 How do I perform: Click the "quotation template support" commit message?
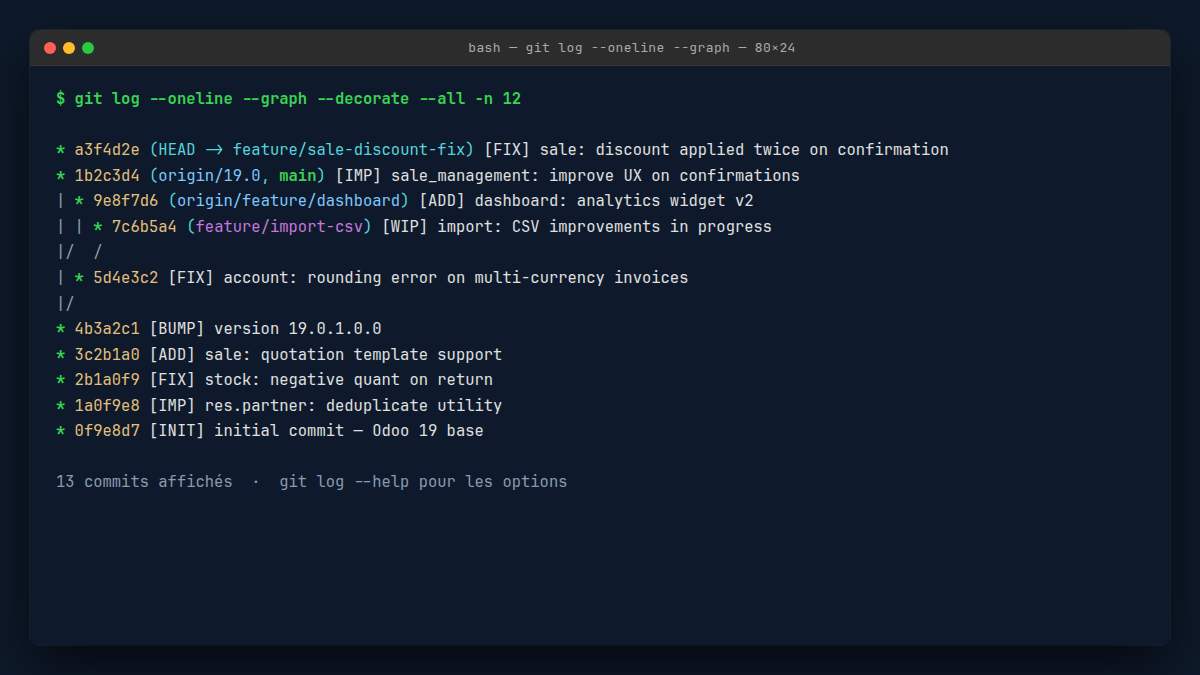(382, 354)
